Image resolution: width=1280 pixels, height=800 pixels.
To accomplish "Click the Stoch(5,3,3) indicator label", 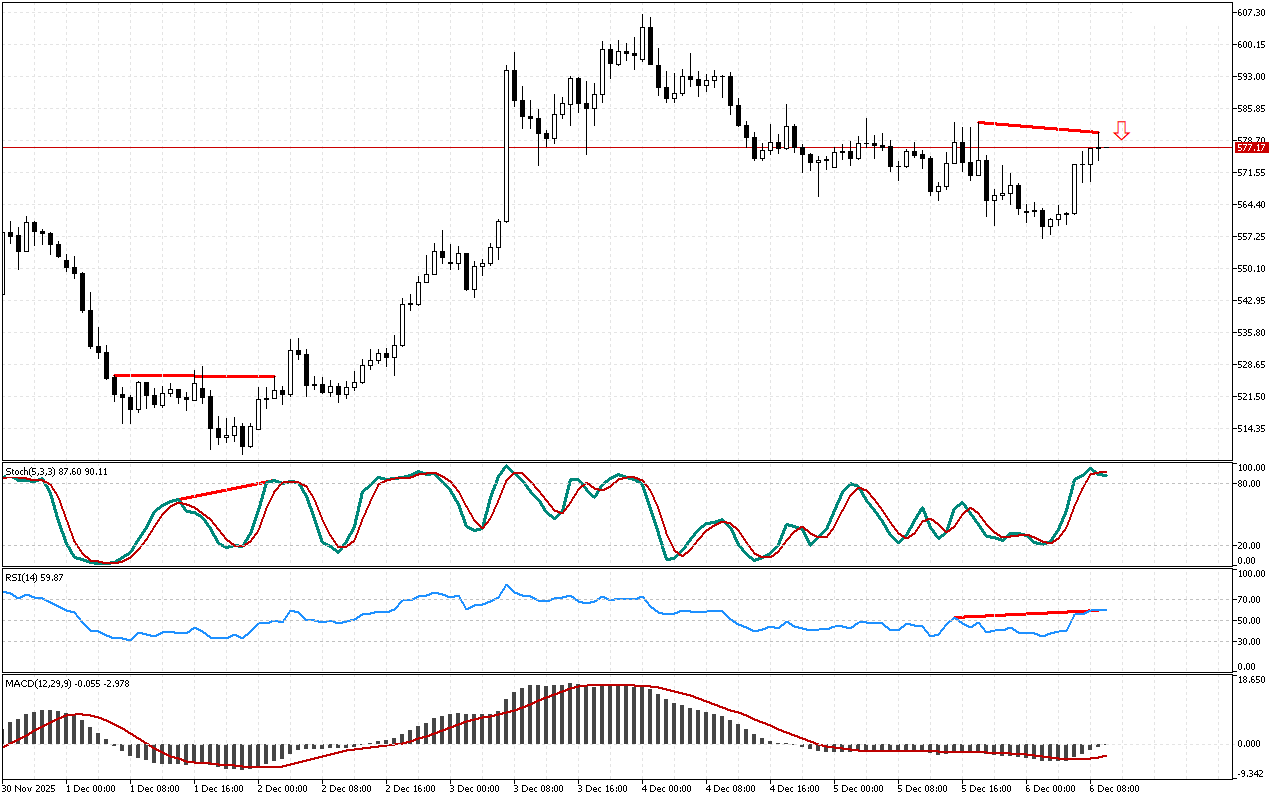I will click(56, 470).
